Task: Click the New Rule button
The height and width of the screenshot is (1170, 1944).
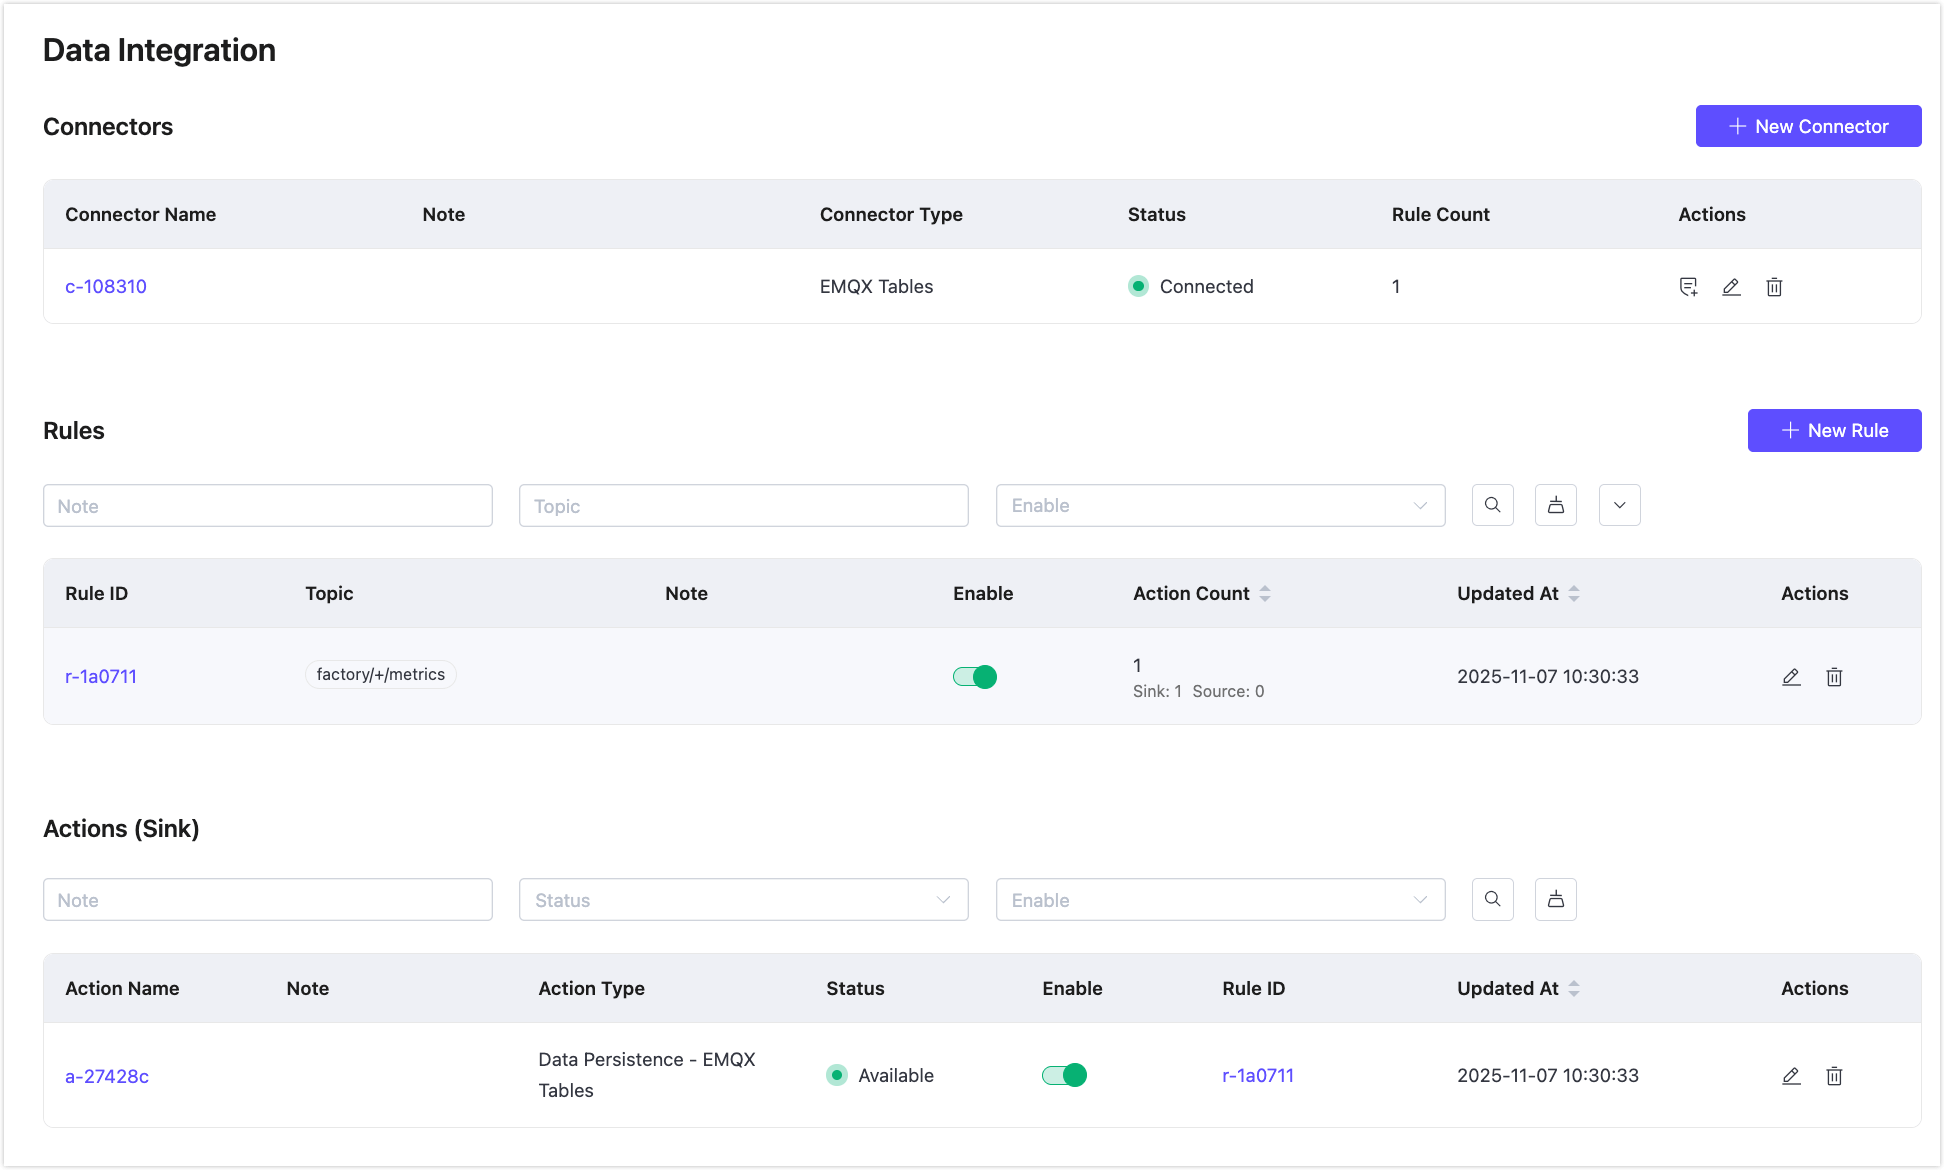Action: 1834,430
